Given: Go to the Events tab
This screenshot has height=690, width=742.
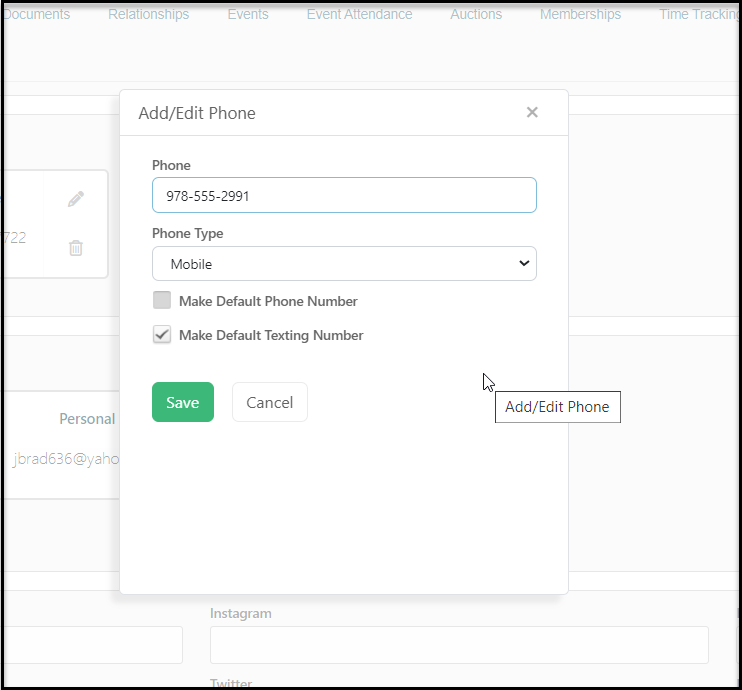Looking at the screenshot, I should click(248, 14).
